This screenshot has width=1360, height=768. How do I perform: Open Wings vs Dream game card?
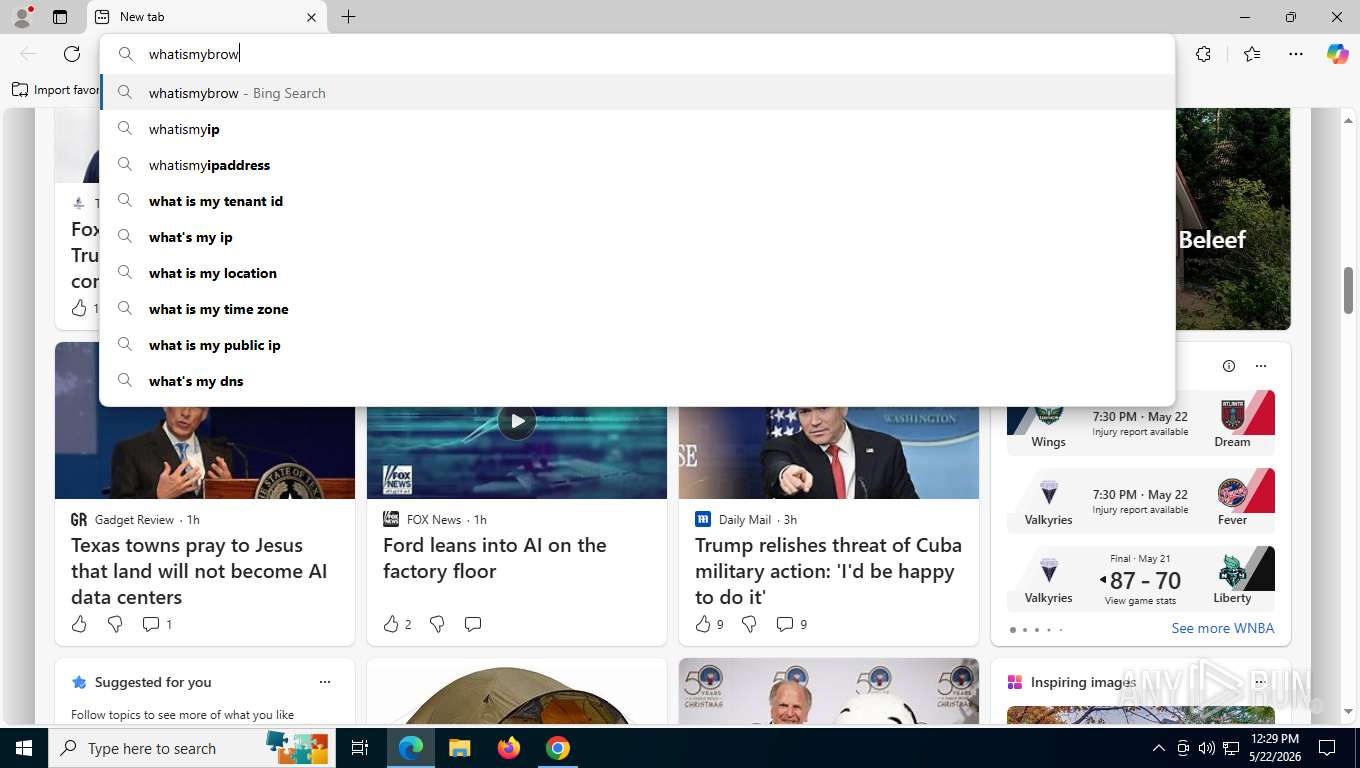click(x=1140, y=423)
